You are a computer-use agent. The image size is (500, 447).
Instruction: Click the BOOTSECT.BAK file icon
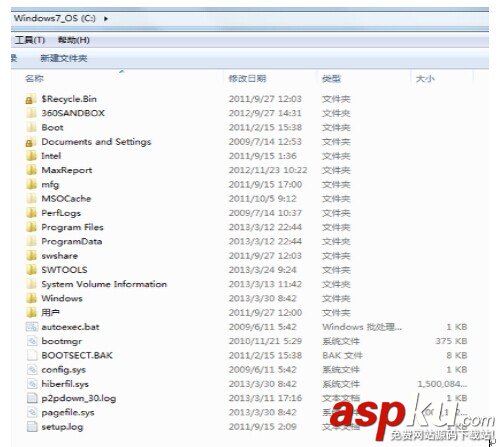pos(32,355)
